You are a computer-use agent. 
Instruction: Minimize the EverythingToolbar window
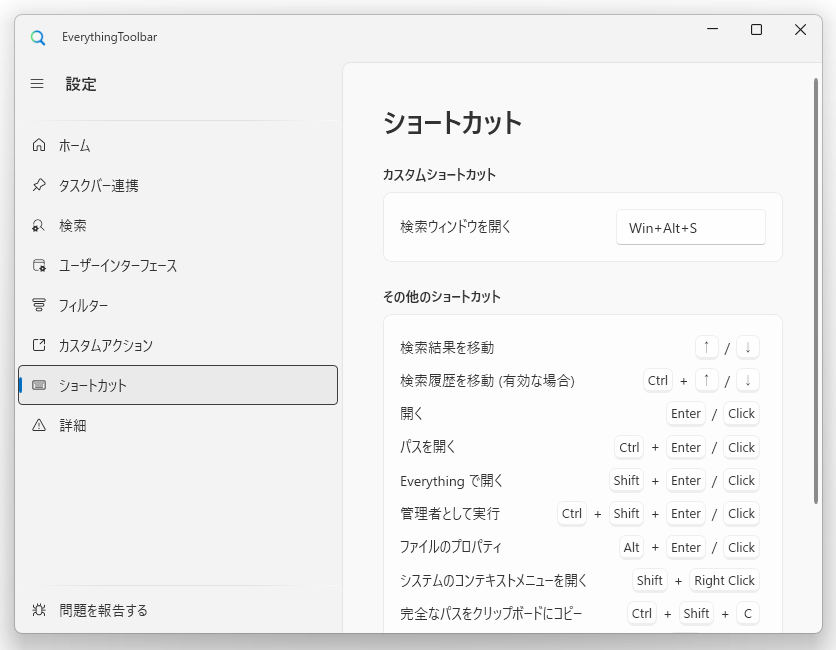tap(712, 29)
